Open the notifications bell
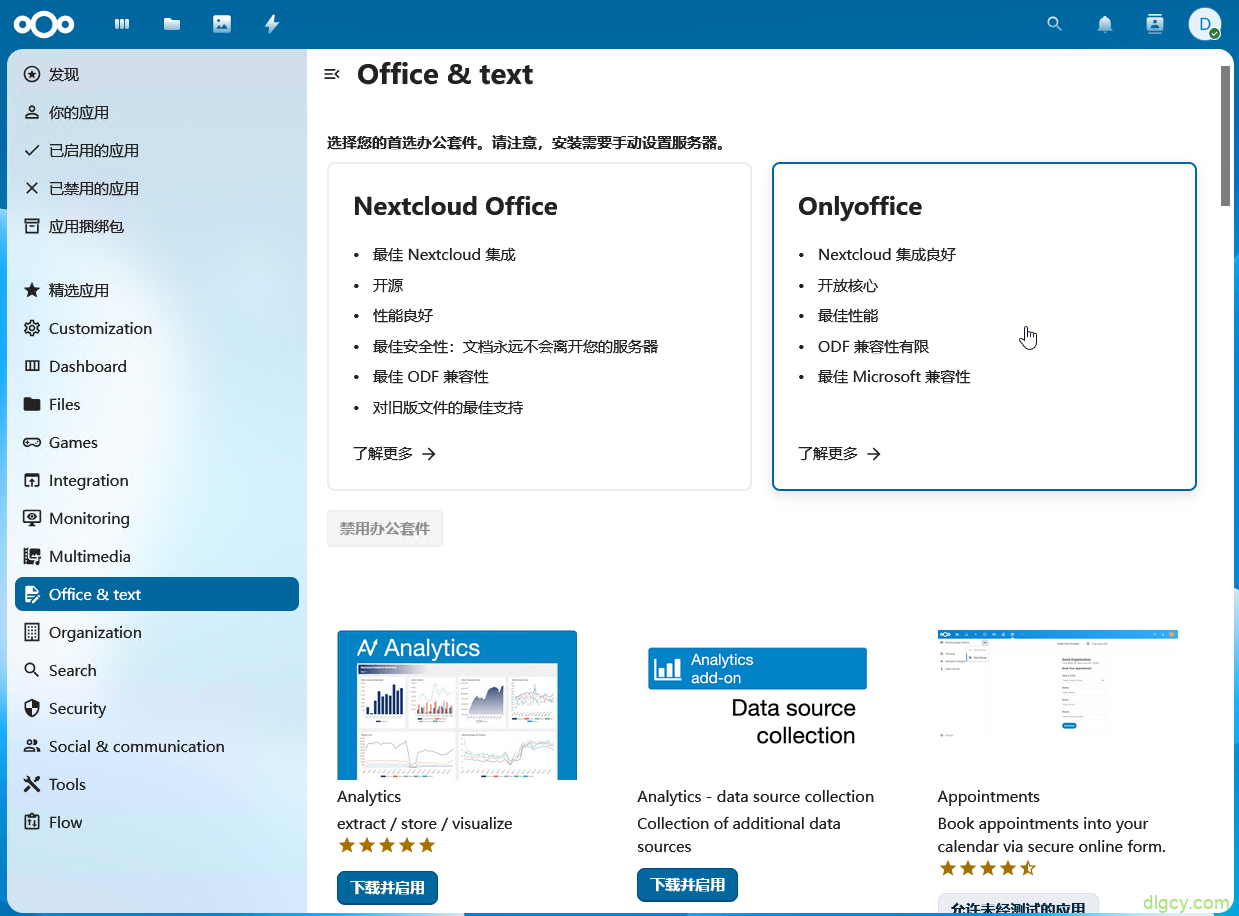Screen dimensions: 1239x916 coord(1105,24)
